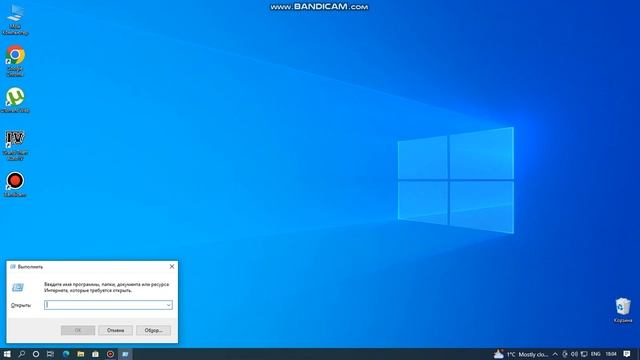Open the clock showing 18:04

[611, 354]
